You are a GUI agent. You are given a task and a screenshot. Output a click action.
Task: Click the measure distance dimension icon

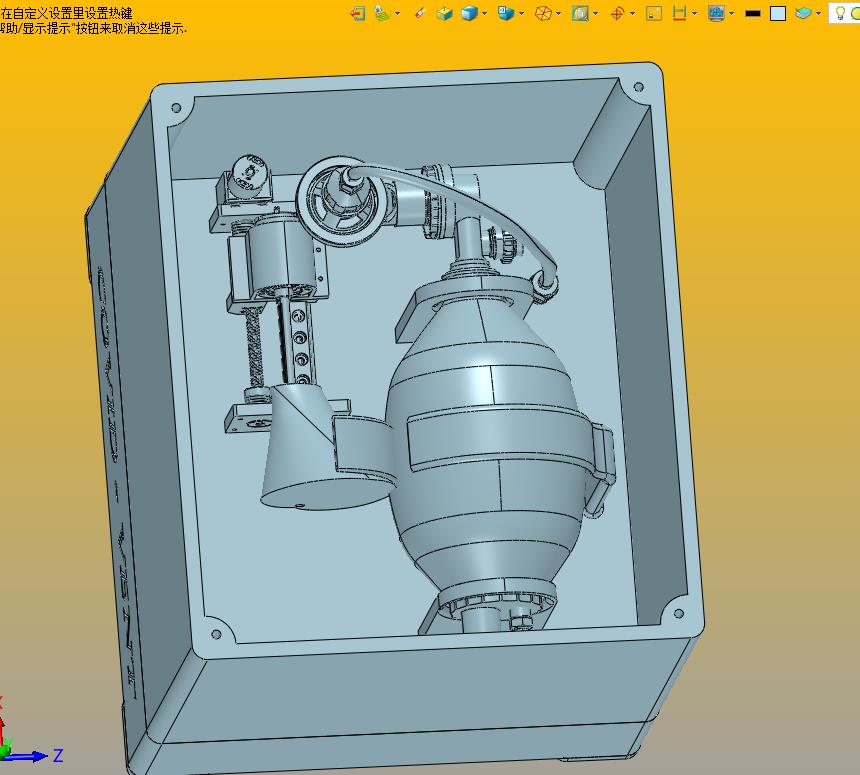[680, 13]
